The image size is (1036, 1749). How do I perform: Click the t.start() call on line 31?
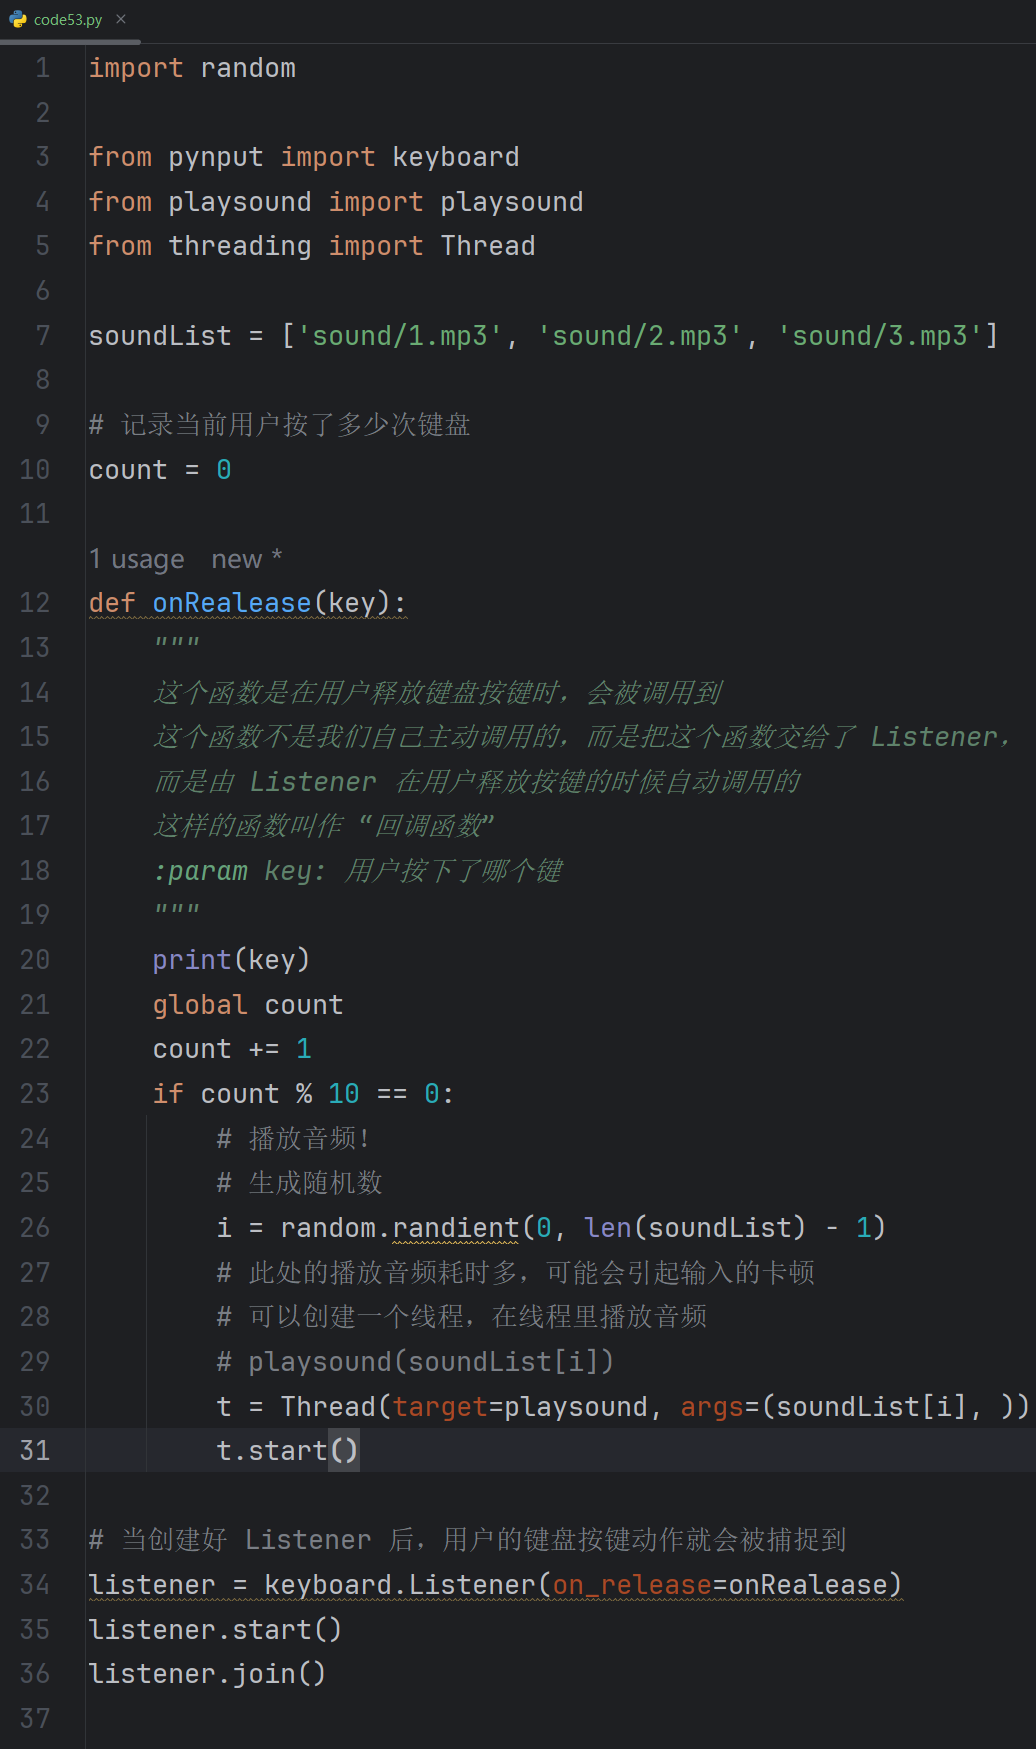click(x=286, y=1450)
